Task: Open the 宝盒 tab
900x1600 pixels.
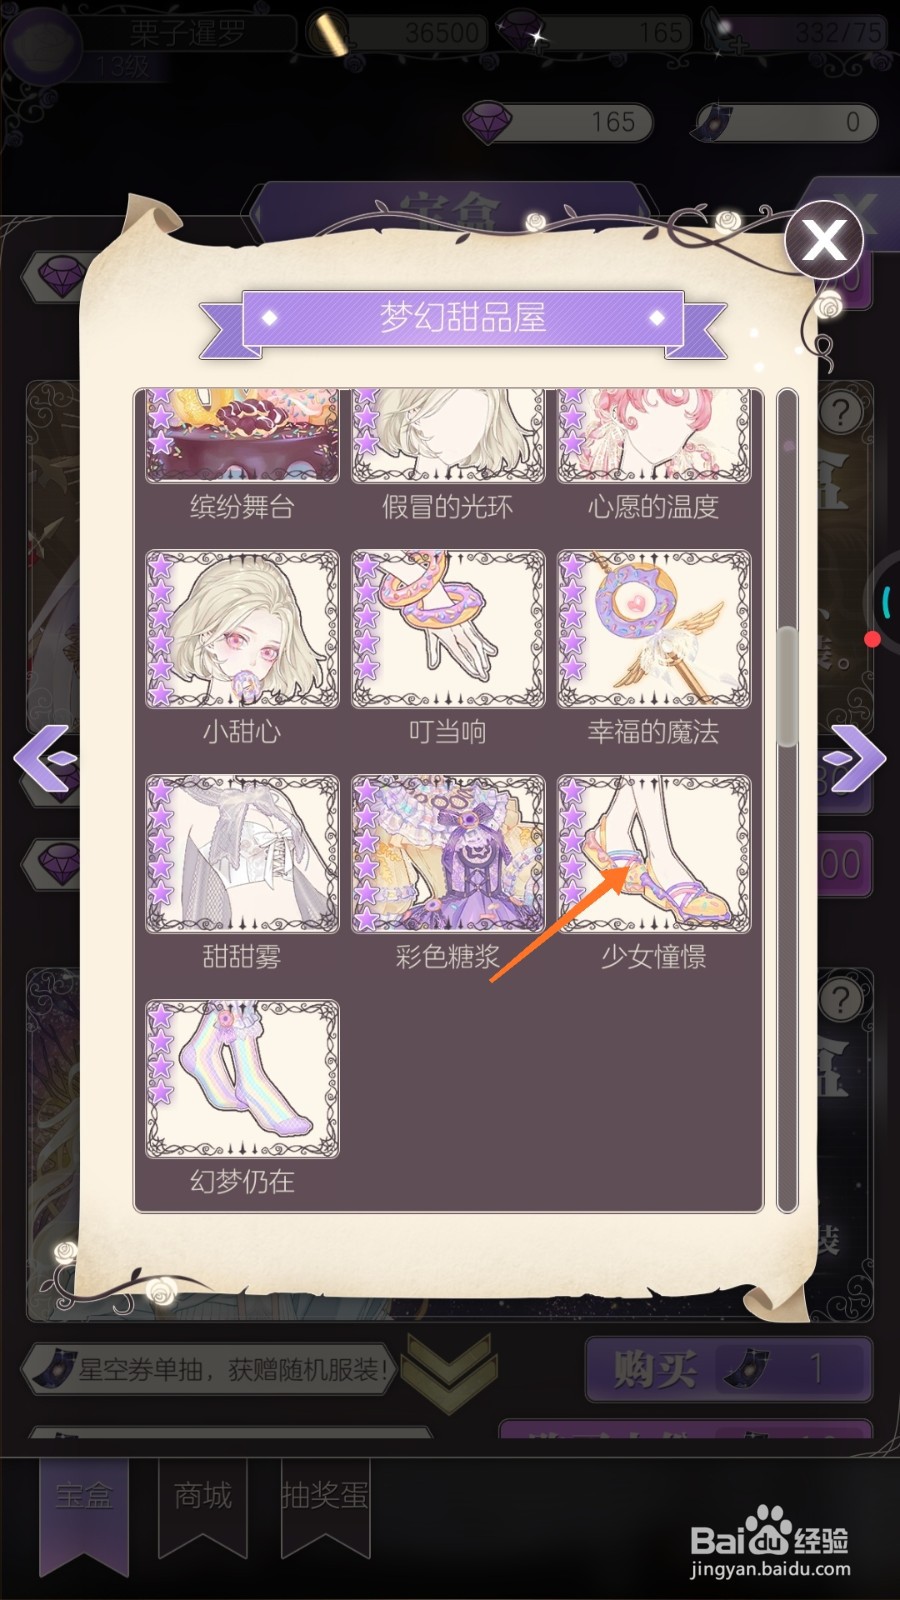Action: [x=84, y=1505]
